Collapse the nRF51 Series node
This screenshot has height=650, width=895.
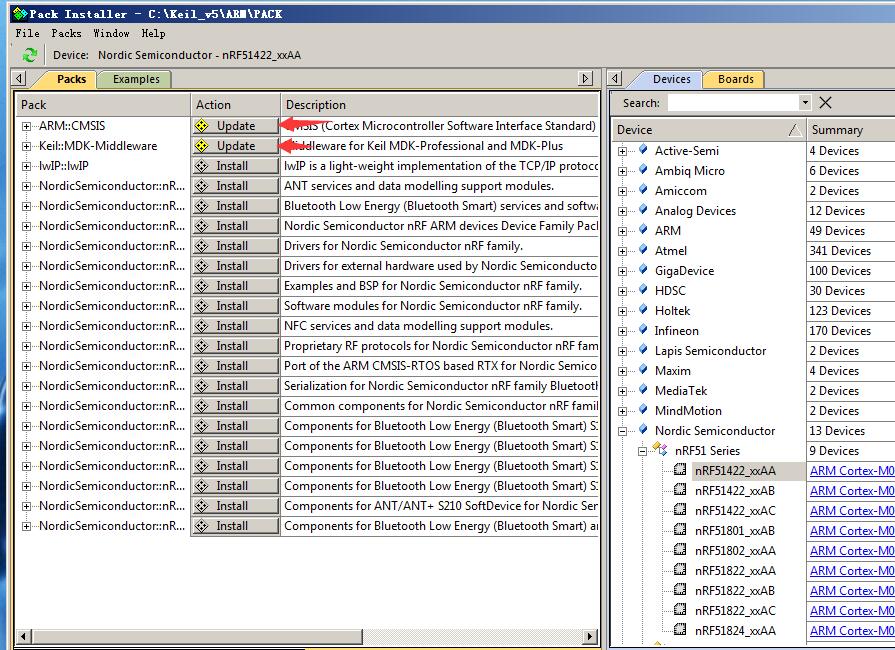coord(642,451)
